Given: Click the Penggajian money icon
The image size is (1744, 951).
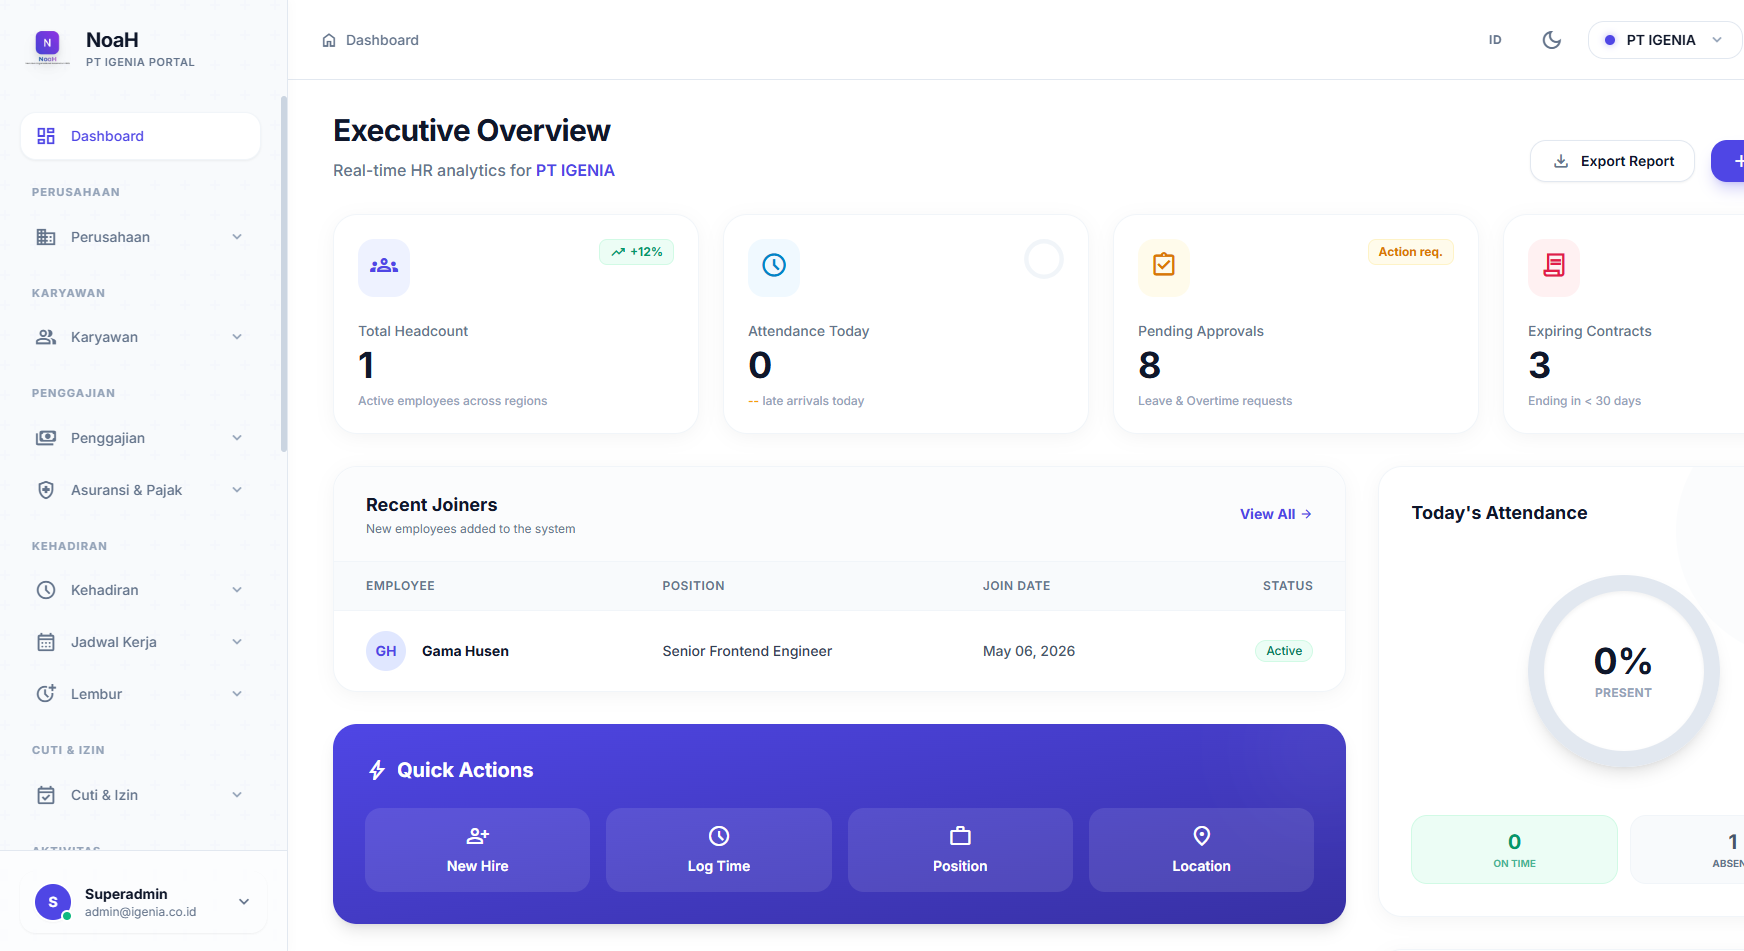Looking at the screenshot, I should tap(46, 438).
